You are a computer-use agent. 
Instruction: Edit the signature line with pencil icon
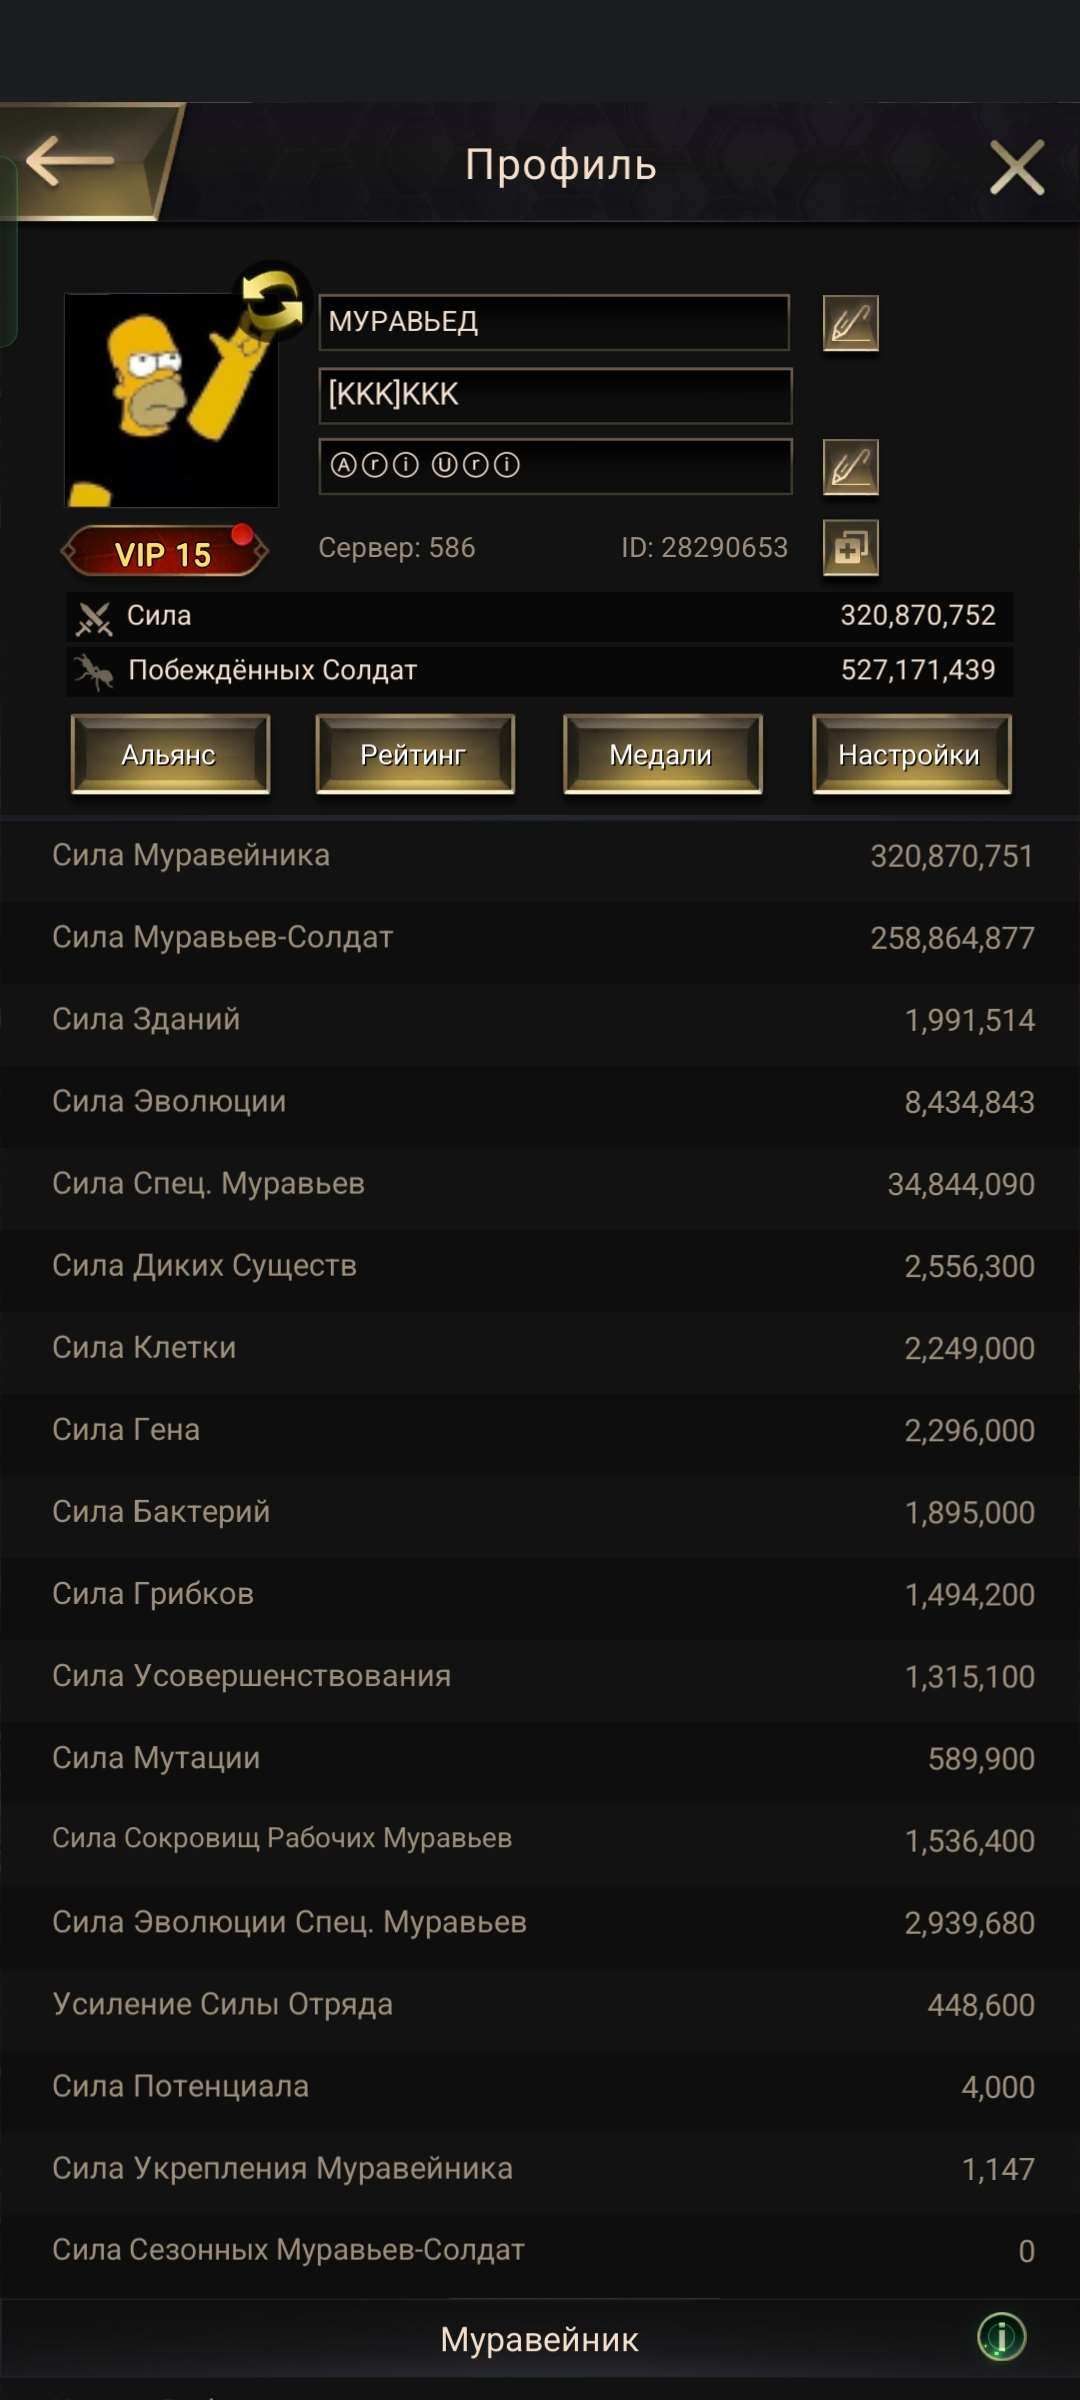(850, 467)
